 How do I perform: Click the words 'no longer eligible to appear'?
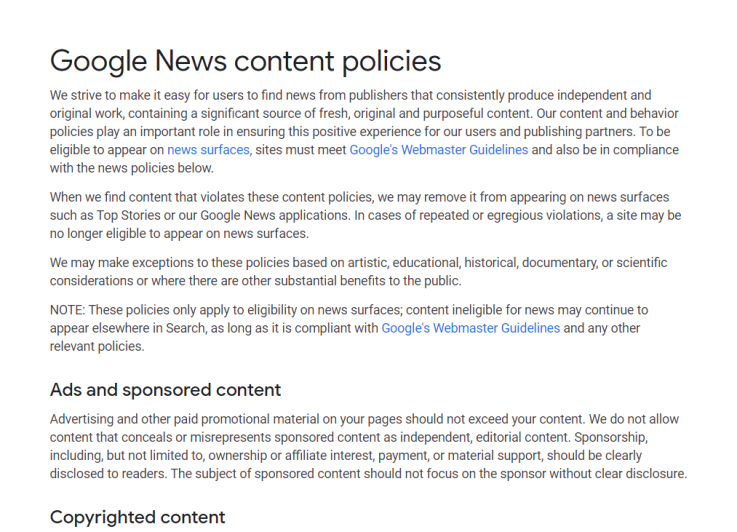[126, 234]
